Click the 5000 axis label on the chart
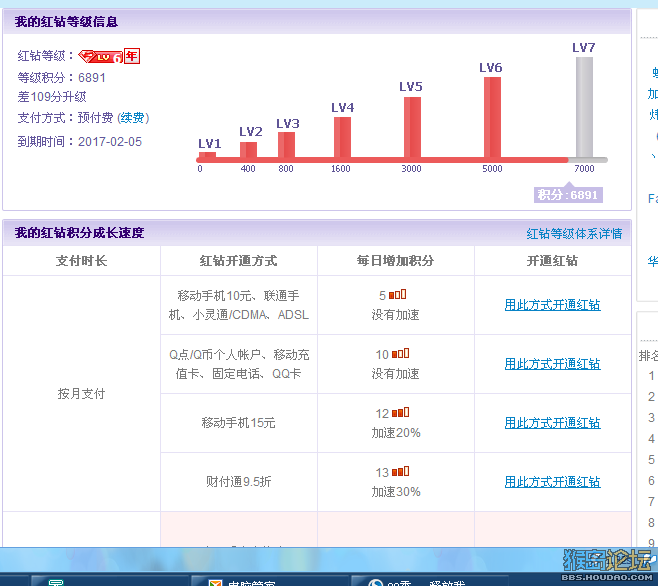Image resolution: width=658 pixels, height=586 pixels. (x=492, y=168)
